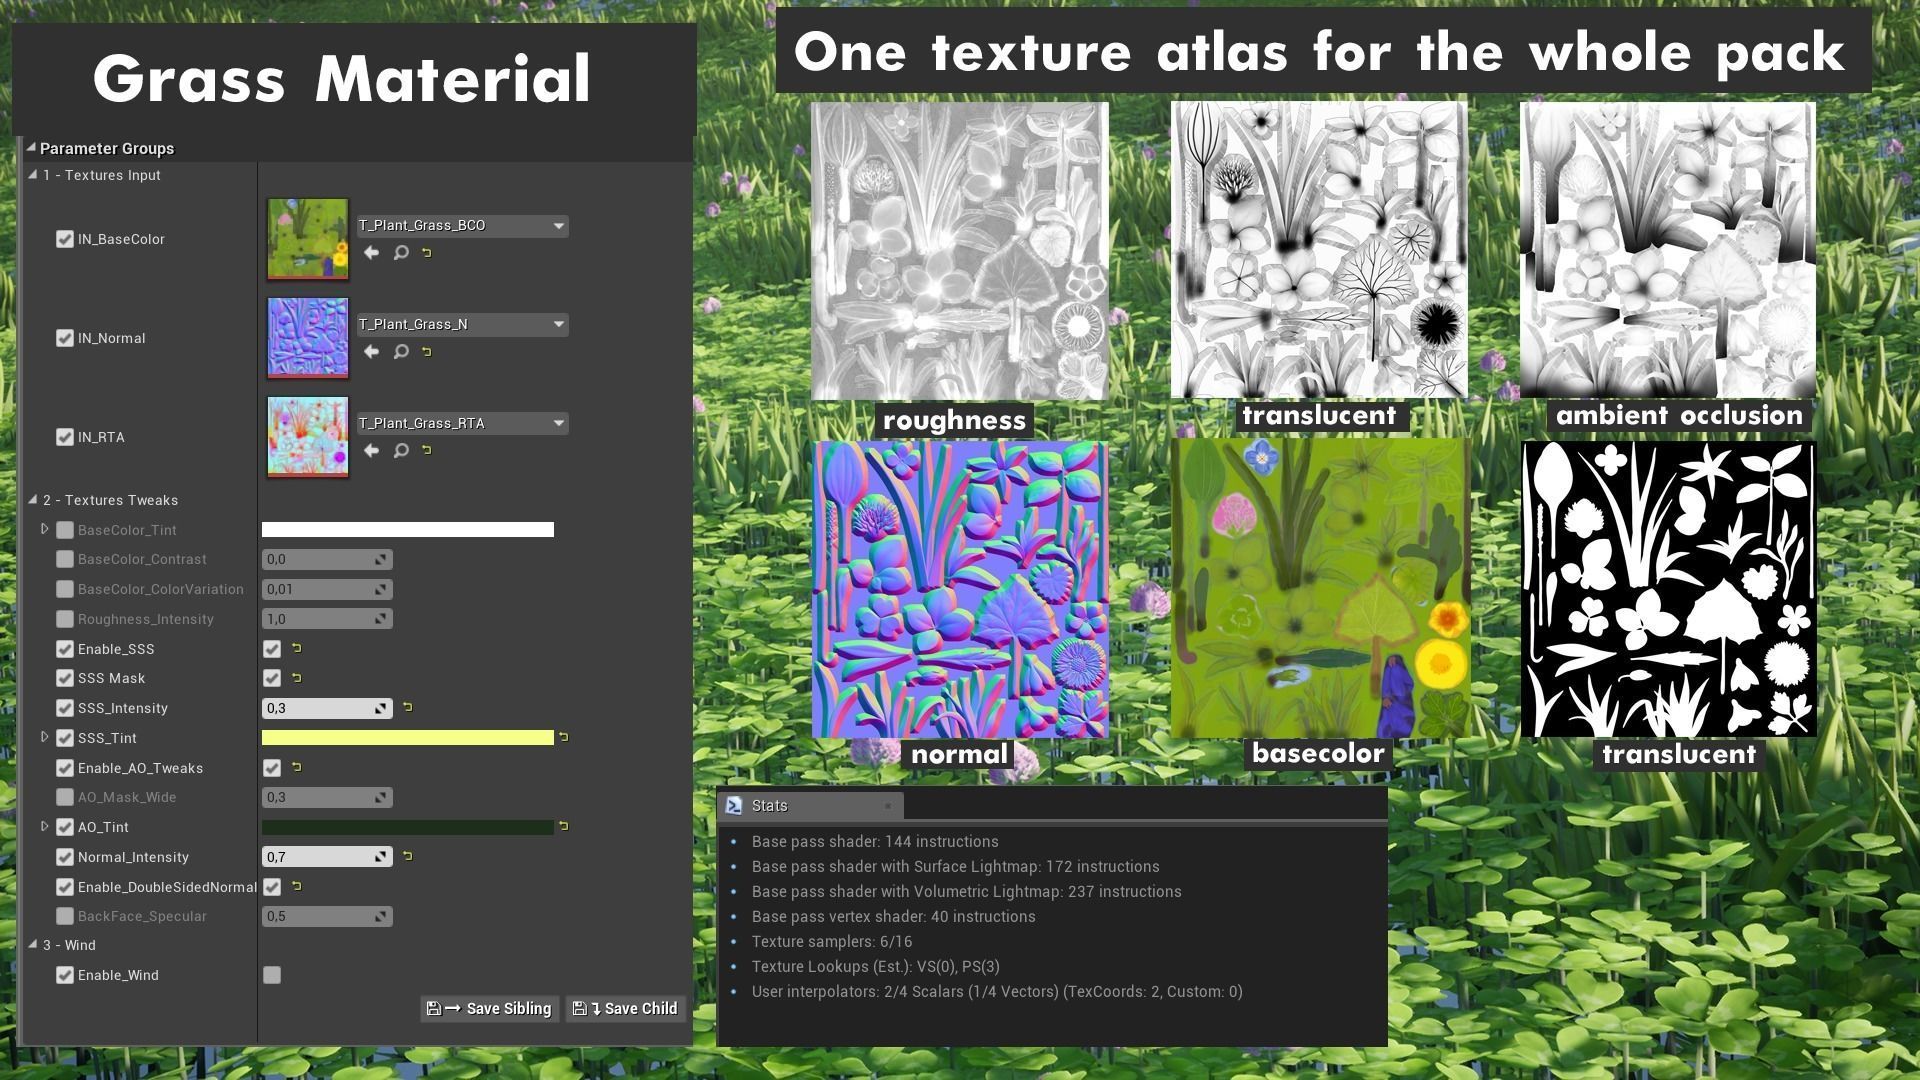Screen dimensions: 1920x1080
Task: Reset Enable_SSS value to default
Action: 297,648
